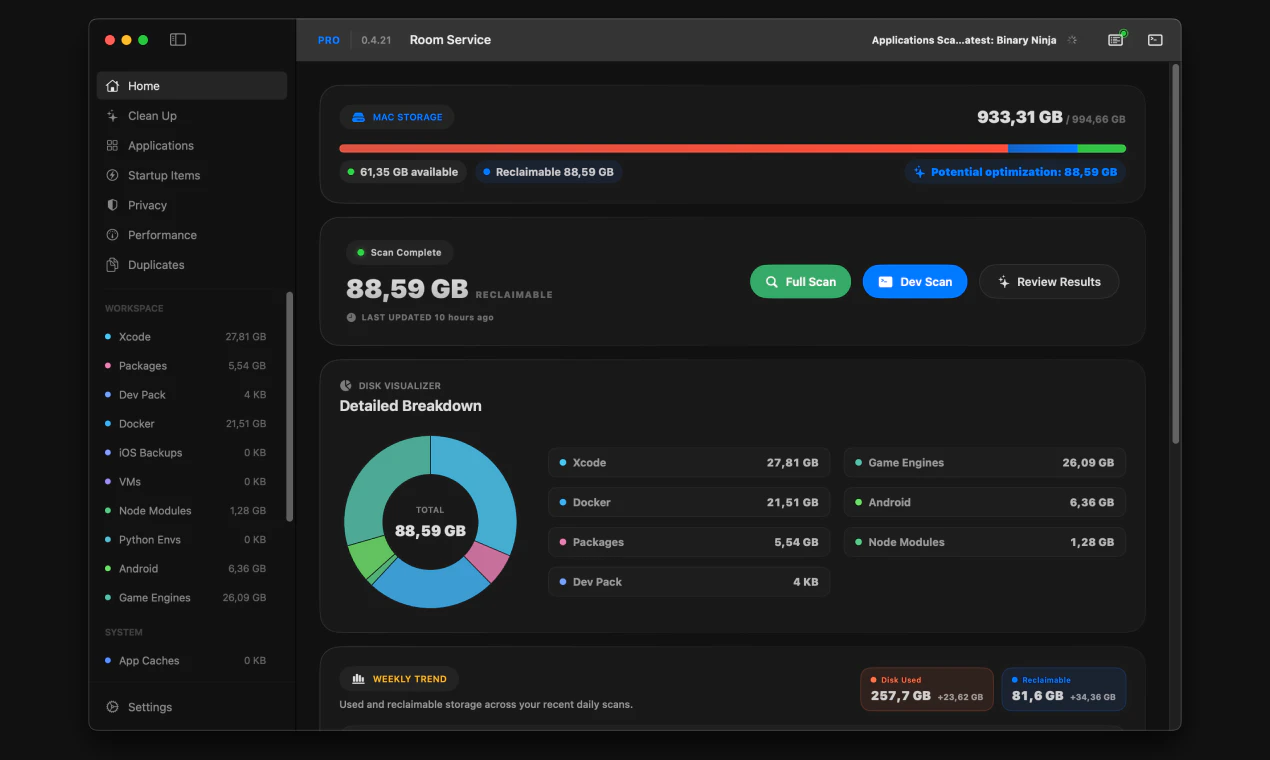Select Docker in the Workspace list
1270x760 pixels.
pyautogui.click(x=185, y=424)
